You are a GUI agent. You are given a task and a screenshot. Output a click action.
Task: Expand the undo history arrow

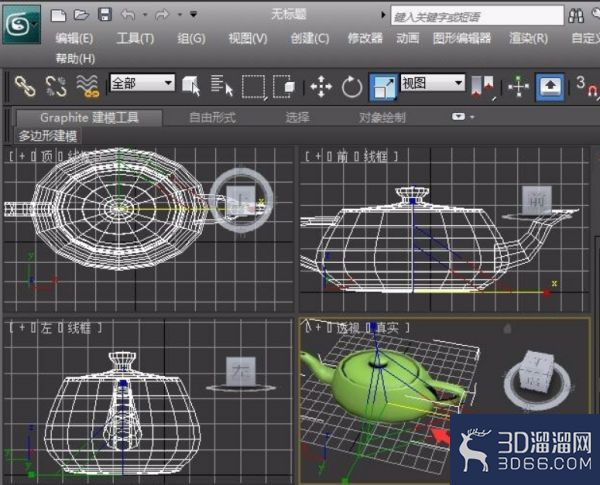click(145, 15)
